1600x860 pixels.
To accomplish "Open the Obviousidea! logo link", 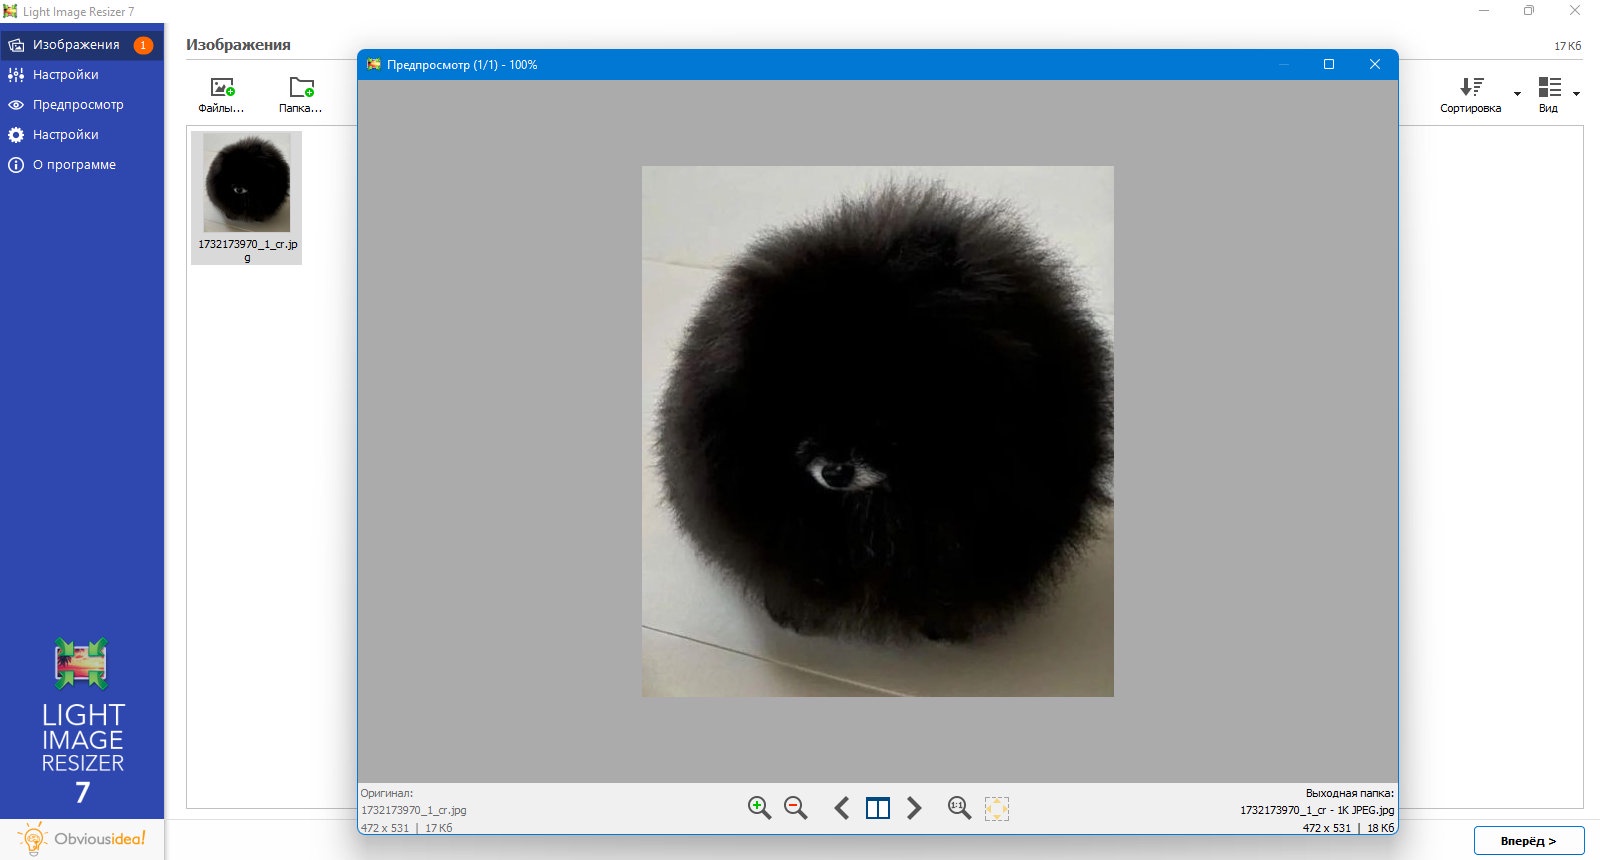I will pyautogui.click(x=82, y=839).
